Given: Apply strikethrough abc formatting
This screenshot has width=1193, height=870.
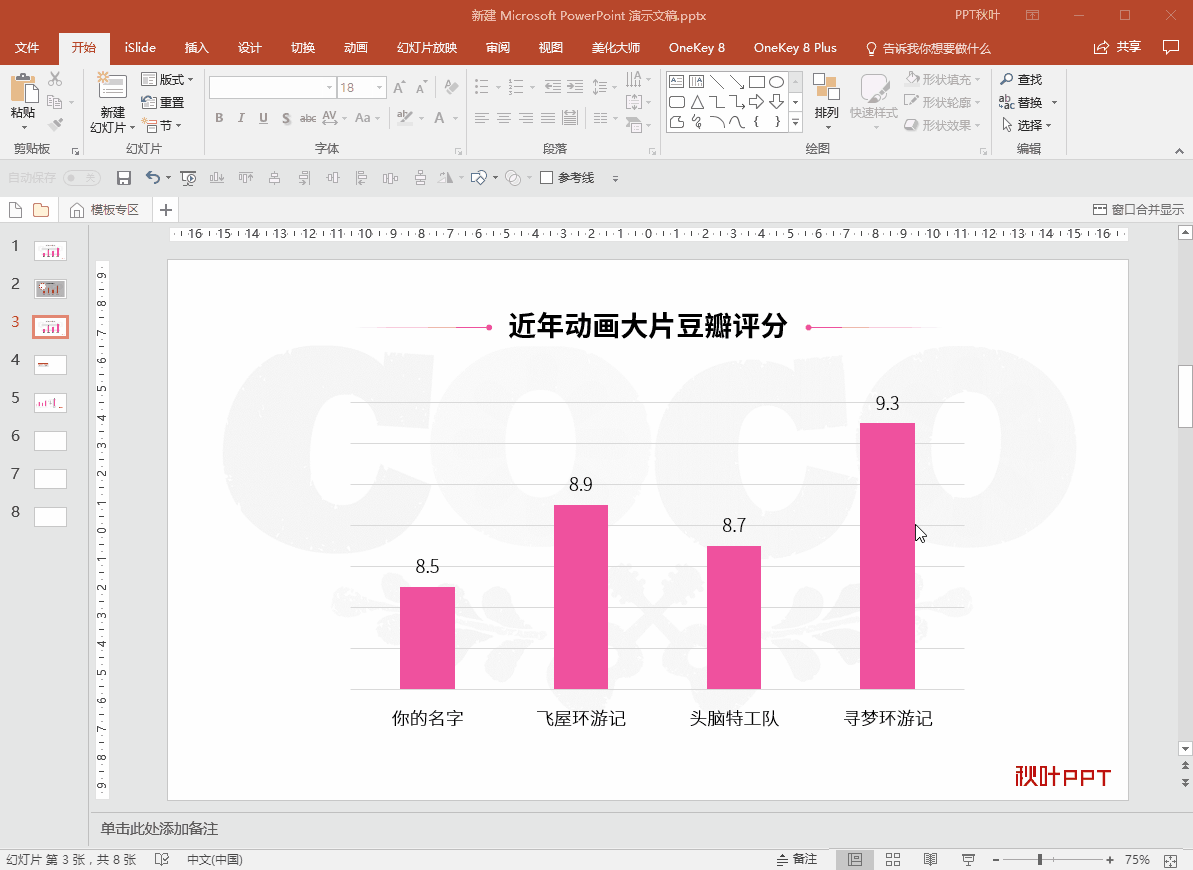Looking at the screenshot, I should (307, 118).
